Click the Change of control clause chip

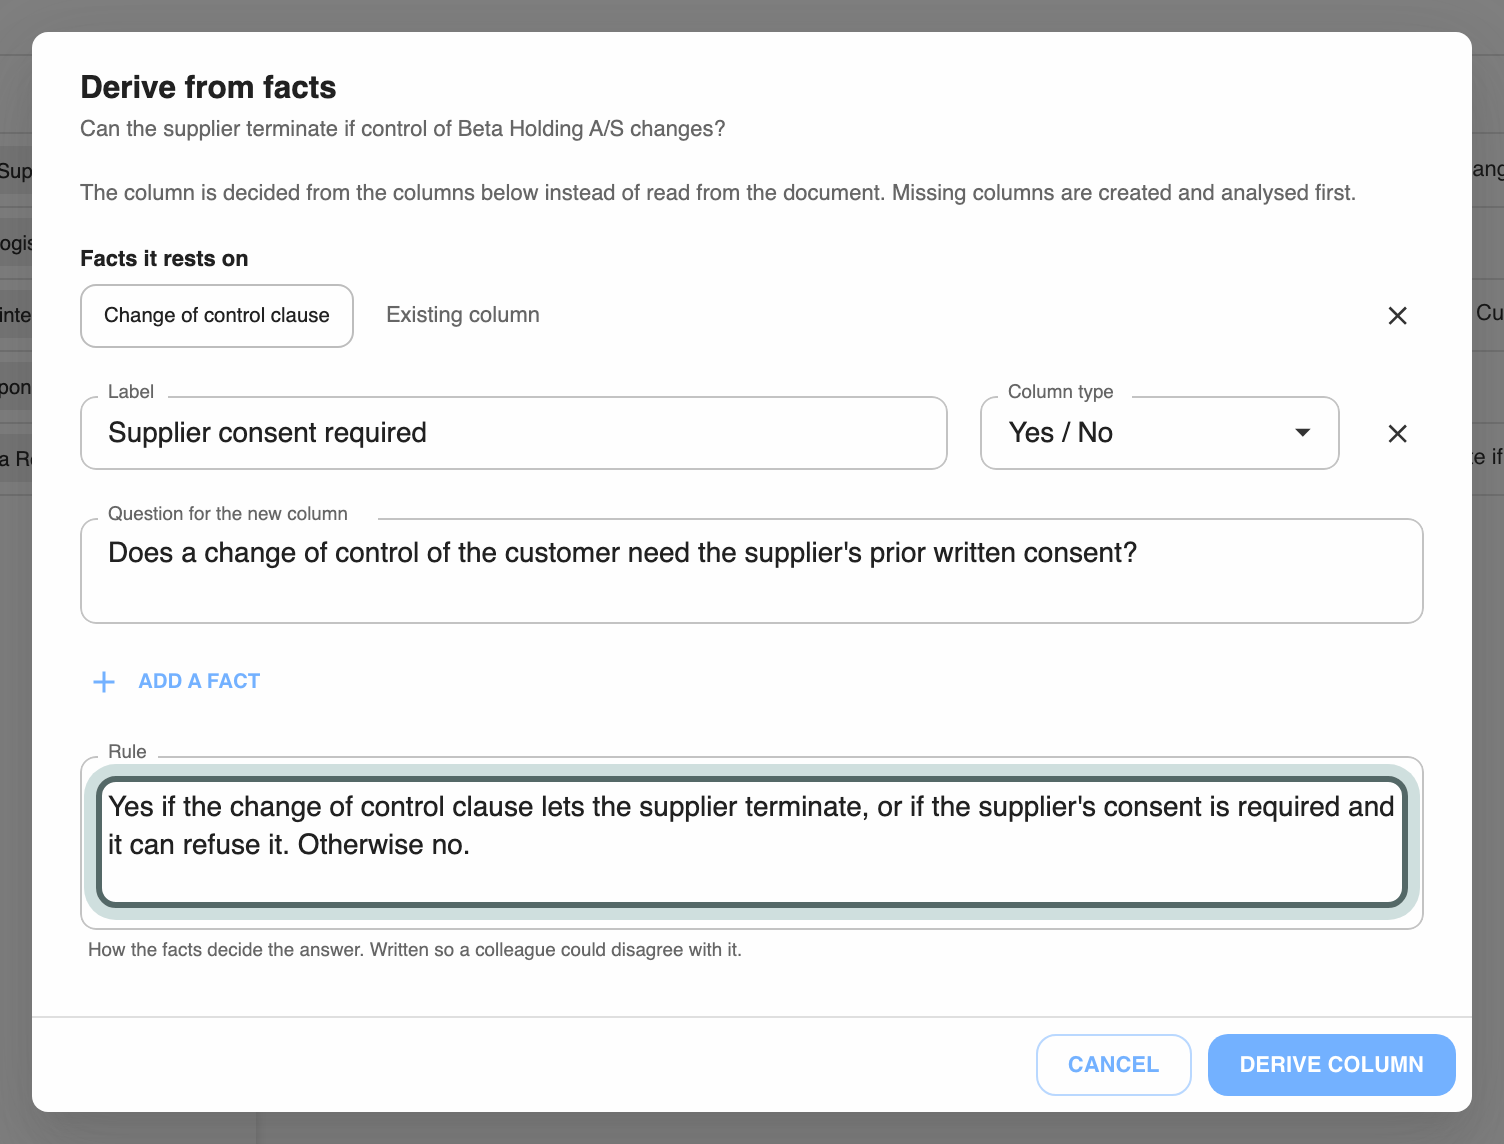point(217,316)
